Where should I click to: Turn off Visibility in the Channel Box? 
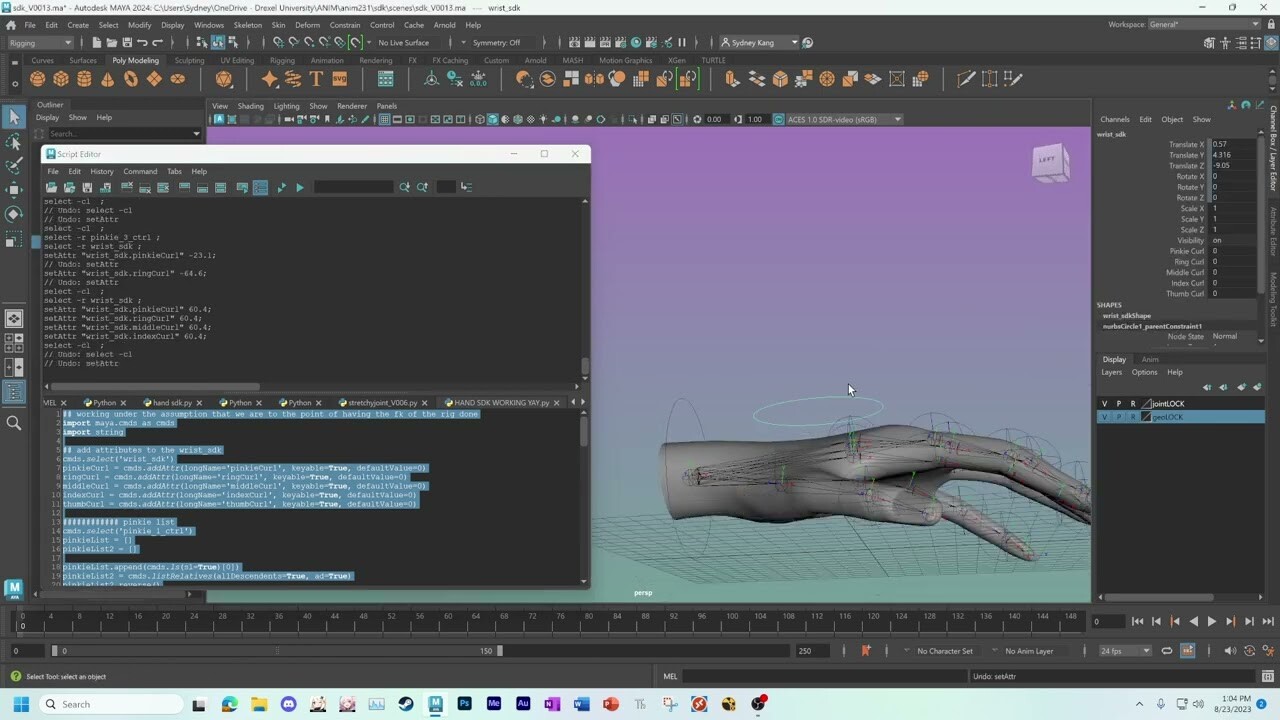pos(1215,240)
